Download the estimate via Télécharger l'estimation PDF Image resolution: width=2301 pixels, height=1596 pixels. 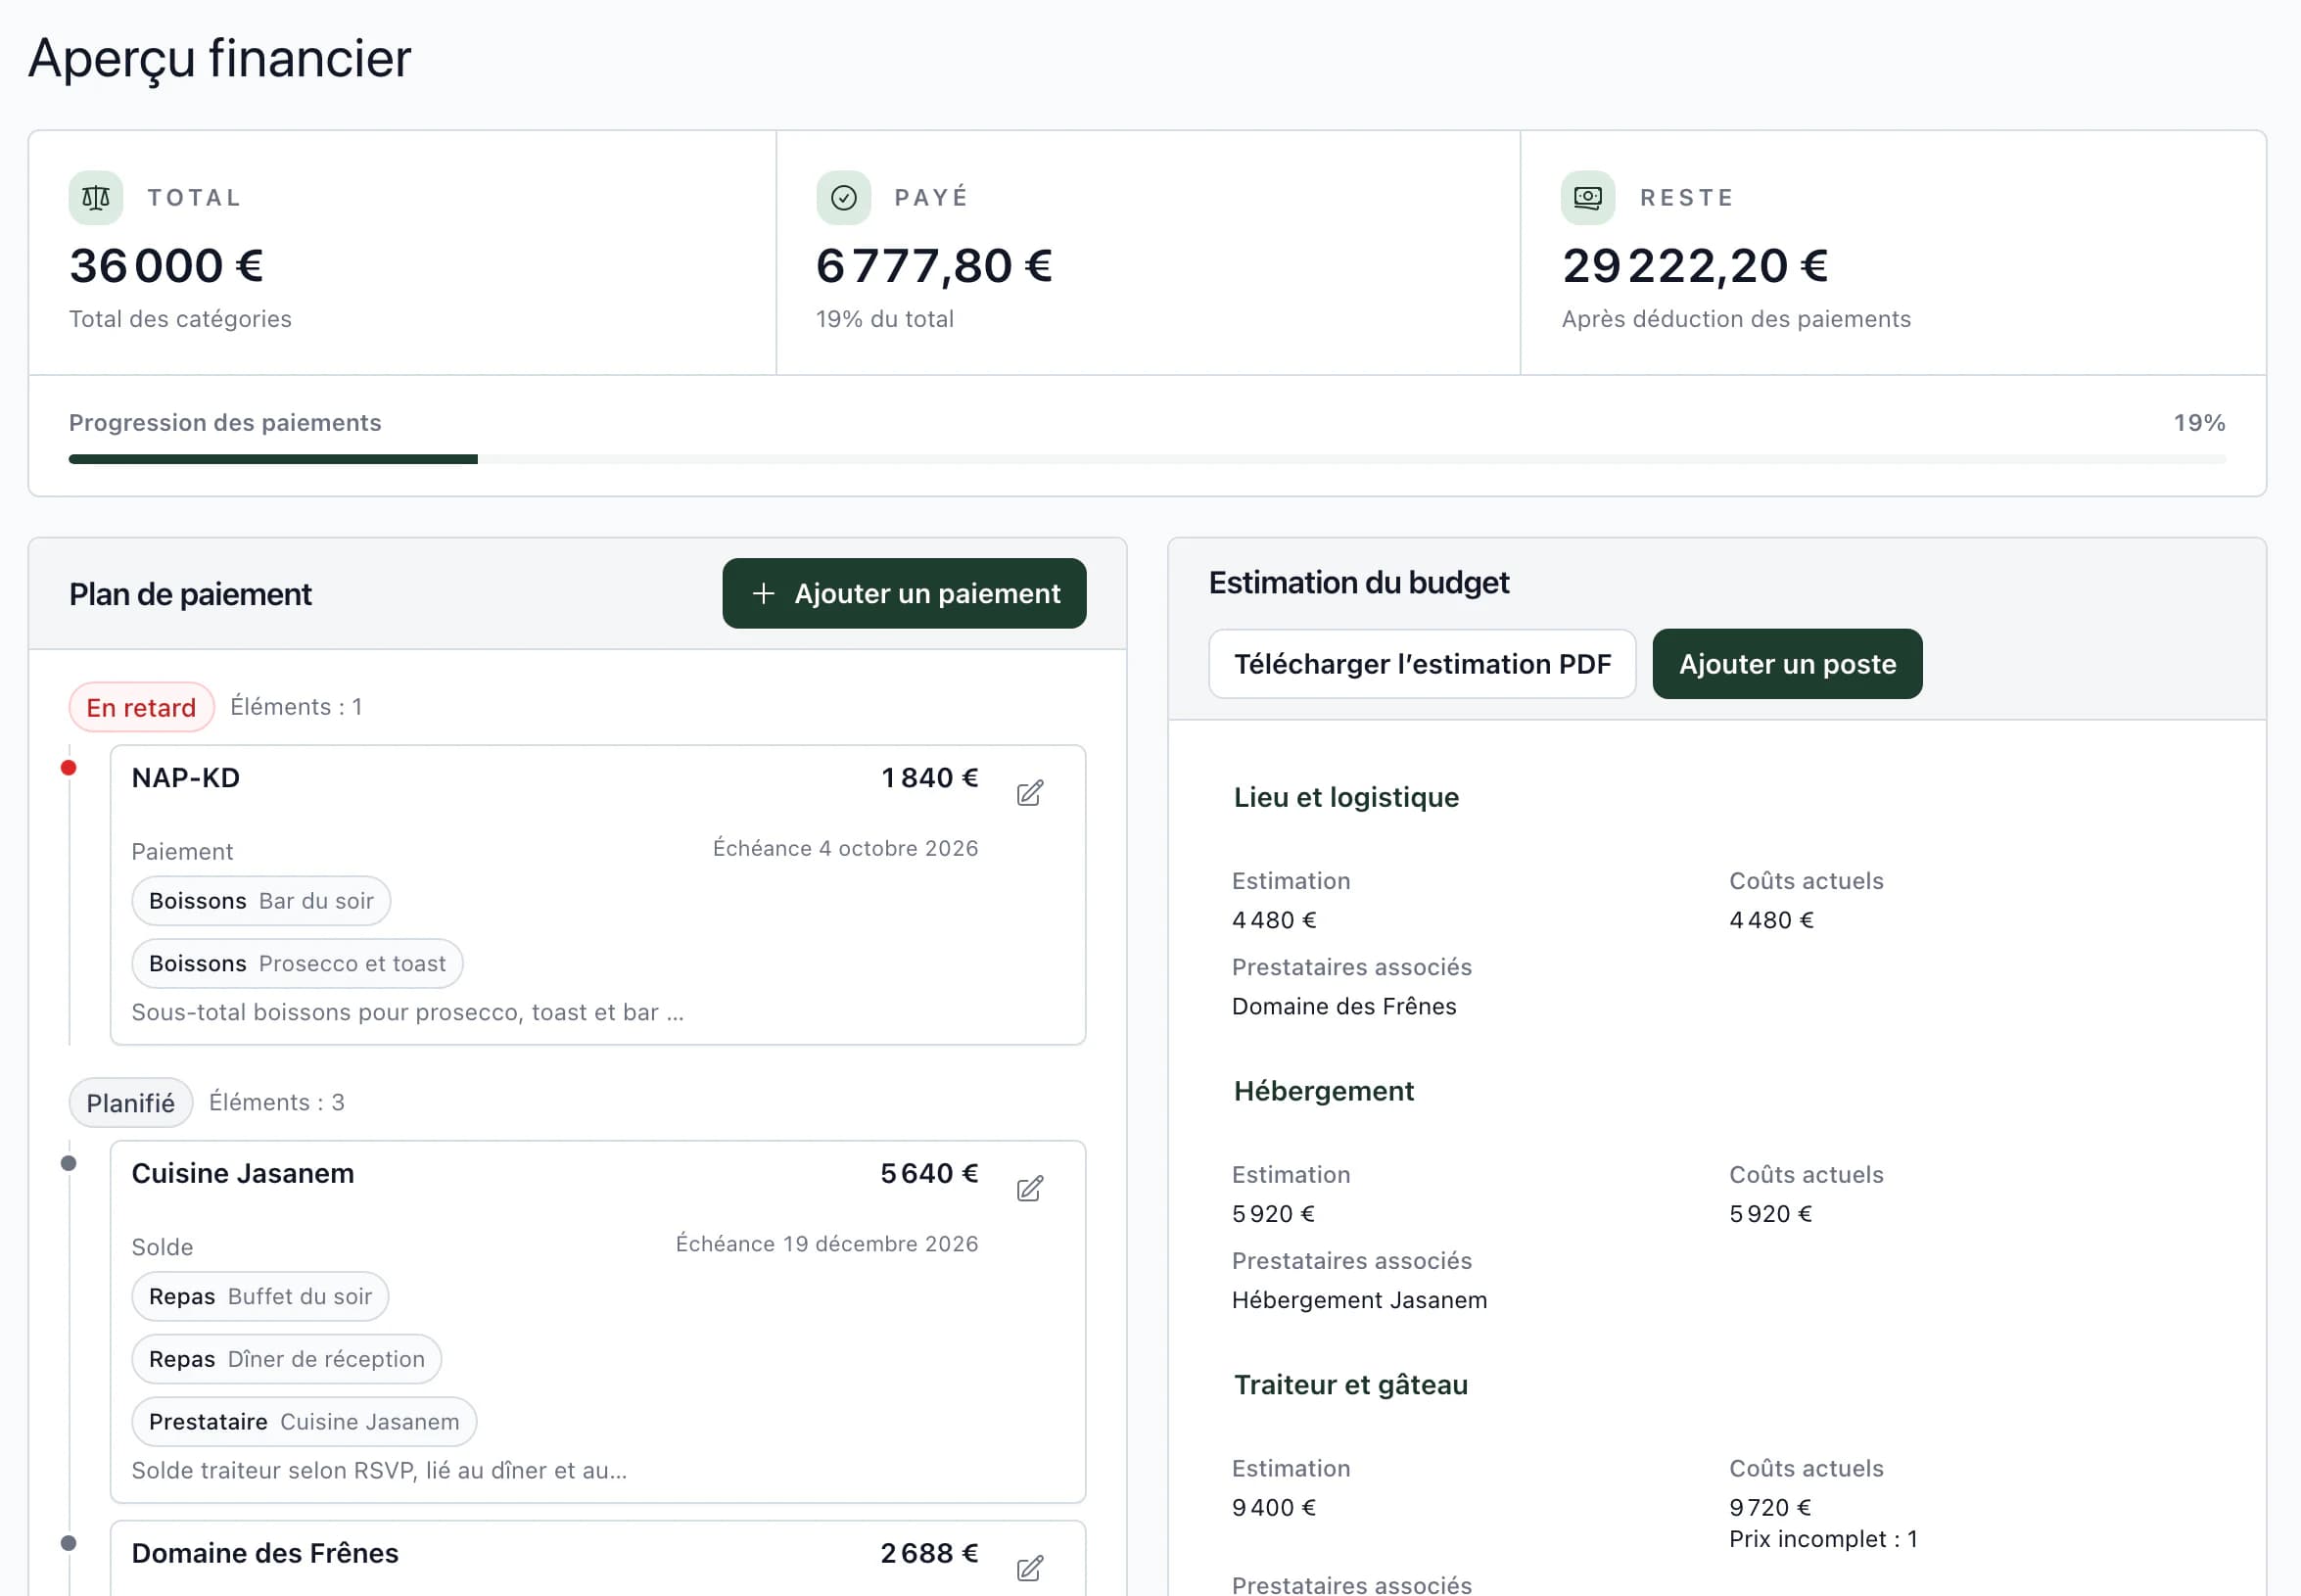click(x=1422, y=664)
